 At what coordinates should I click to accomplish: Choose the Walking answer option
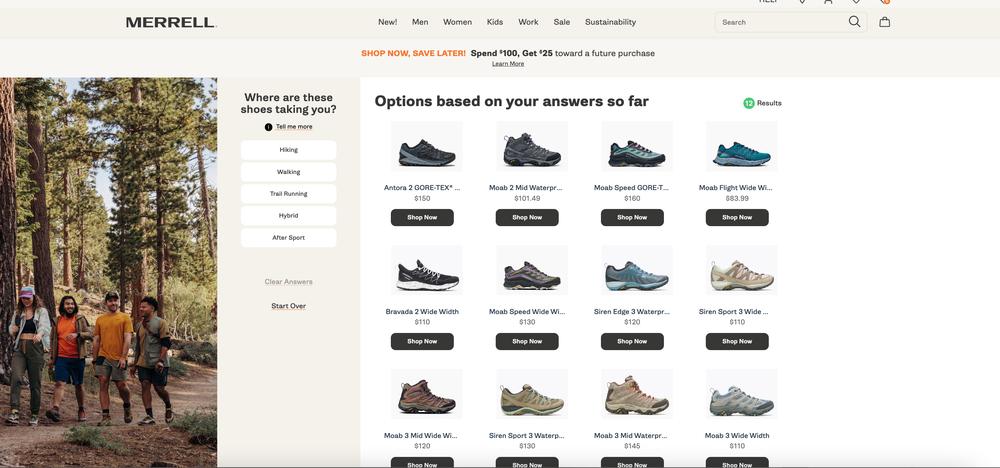pyautogui.click(x=288, y=172)
